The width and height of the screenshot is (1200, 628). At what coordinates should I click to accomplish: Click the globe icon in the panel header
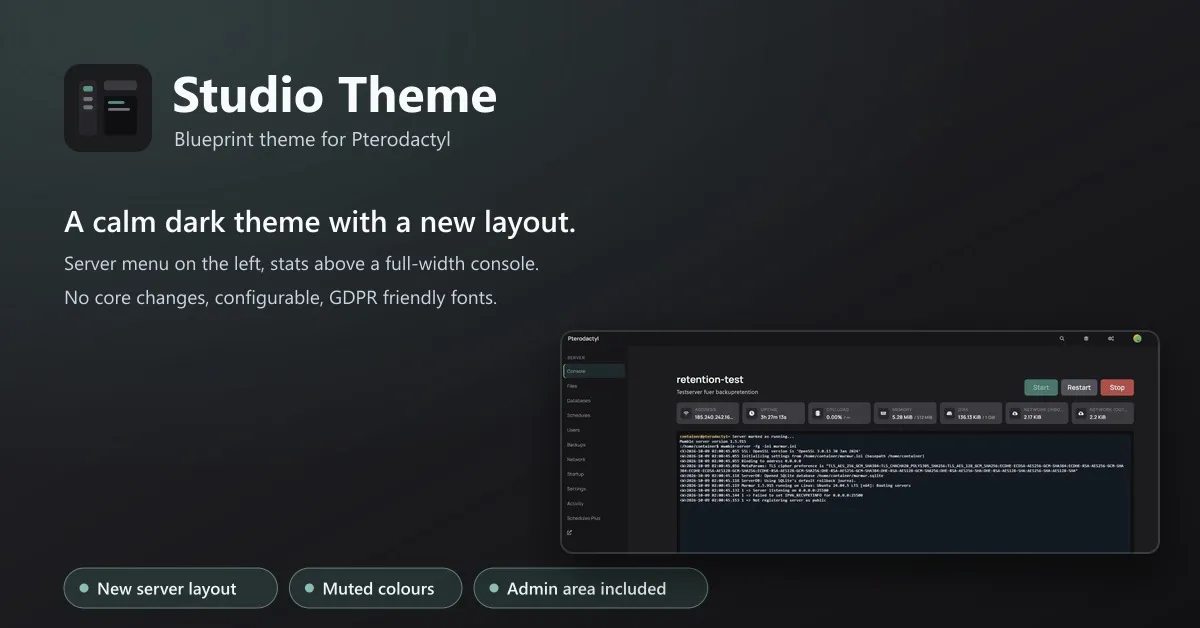(x=1086, y=339)
